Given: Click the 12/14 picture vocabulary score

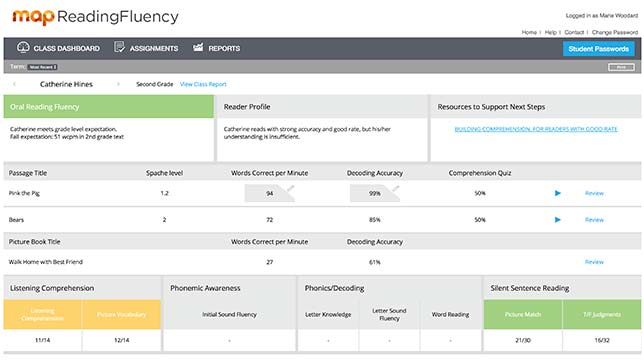Looking at the screenshot, I should point(122,340).
